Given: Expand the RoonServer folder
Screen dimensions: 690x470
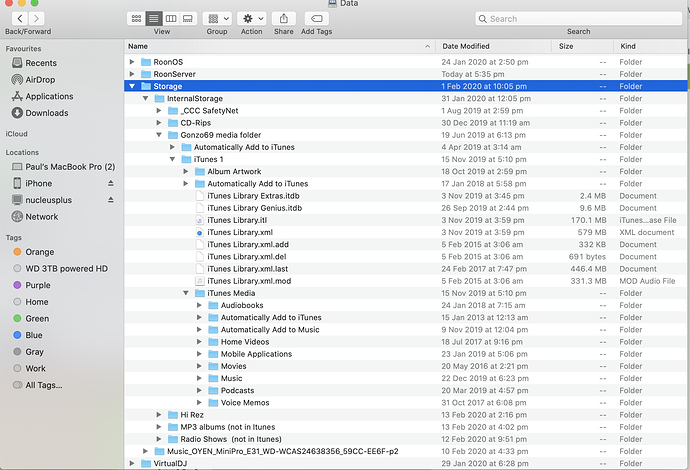Looking at the screenshot, I should click(x=132, y=74).
